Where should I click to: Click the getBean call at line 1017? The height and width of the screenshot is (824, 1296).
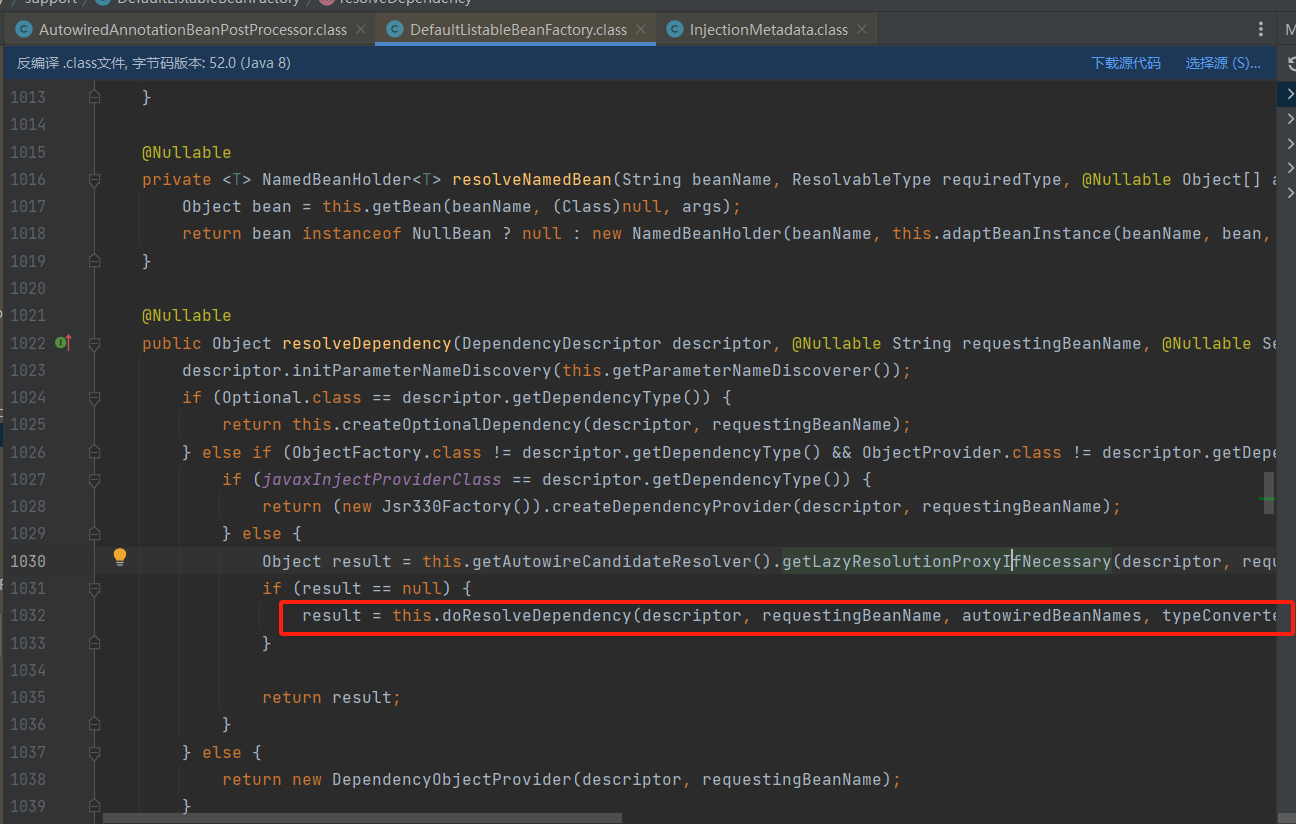pyautogui.click(x=407, y=206)
